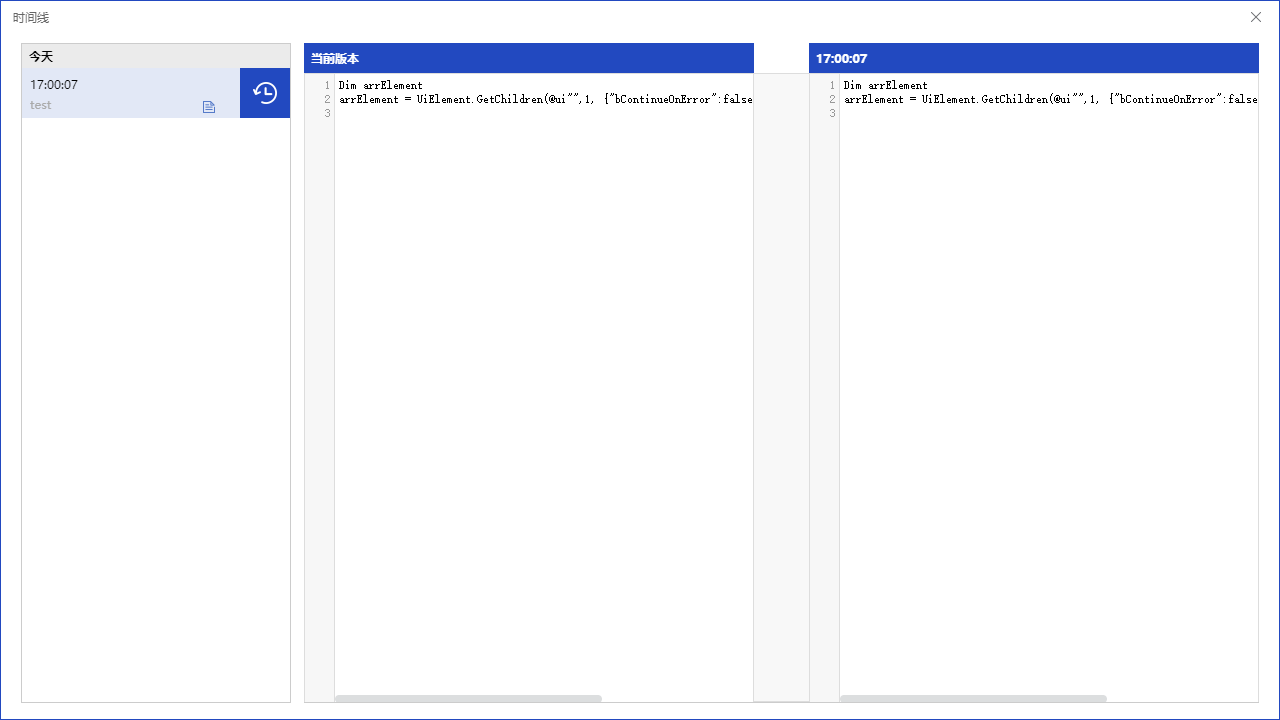Click the document note icon beside test

pos(209,107)
